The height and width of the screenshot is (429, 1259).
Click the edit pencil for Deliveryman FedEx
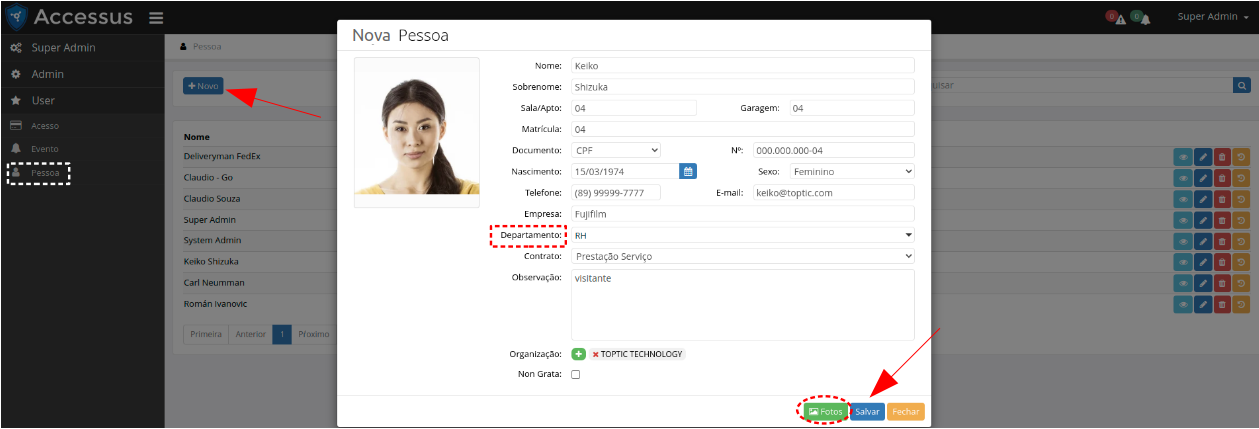(x=1204, y=156)
